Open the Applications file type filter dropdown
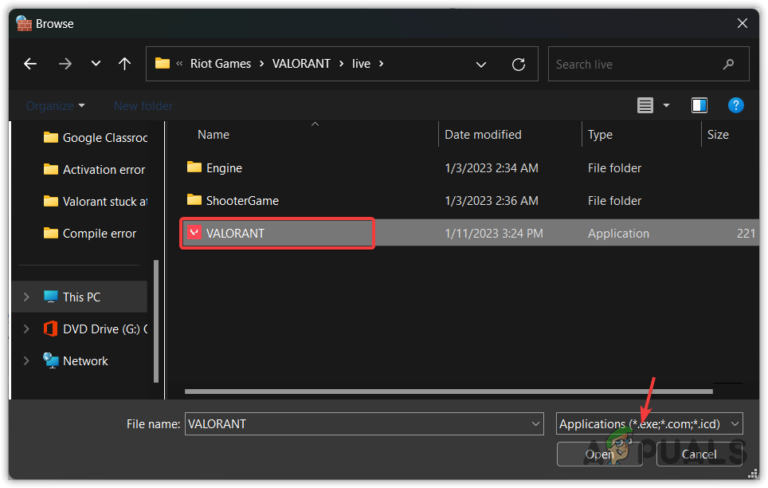Screen dimensions: 768x488 coord(649,424)
